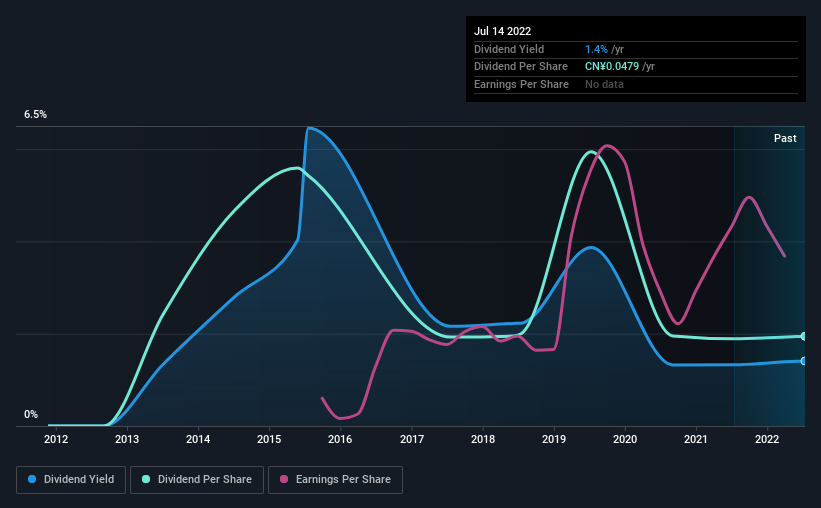Click the 6.5% y-axis label
The width and height of the screenshot is (821, 508).
click(x=35, y=114)
